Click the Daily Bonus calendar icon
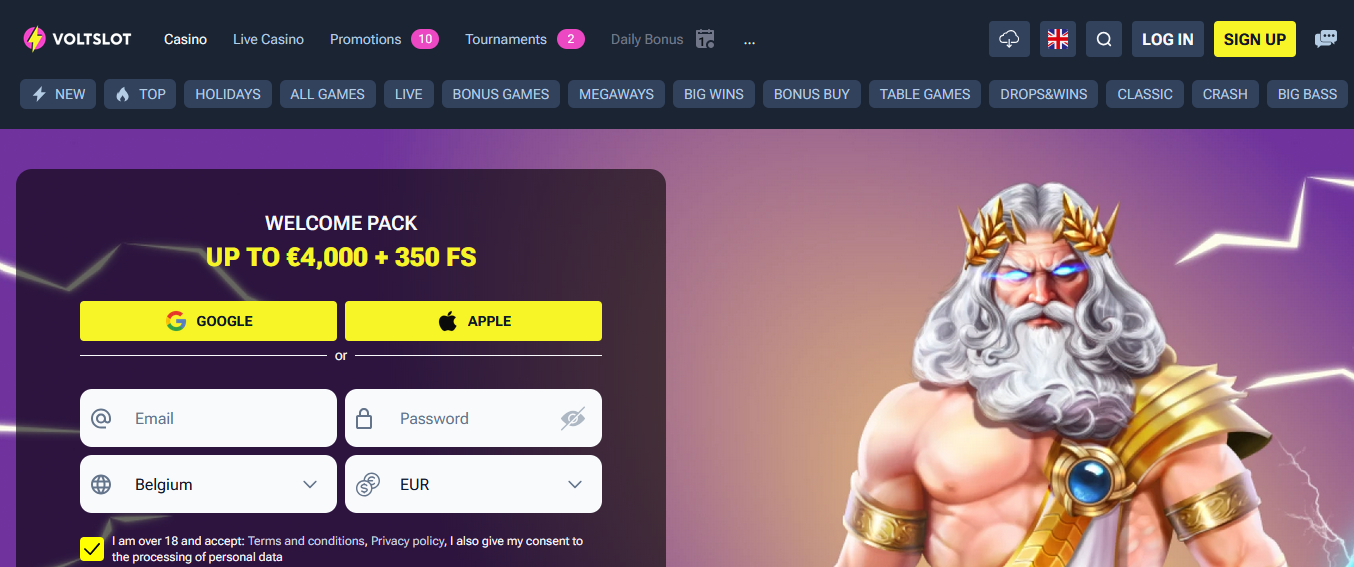This screenshot has height=567, width=1354. click(705, 39)
